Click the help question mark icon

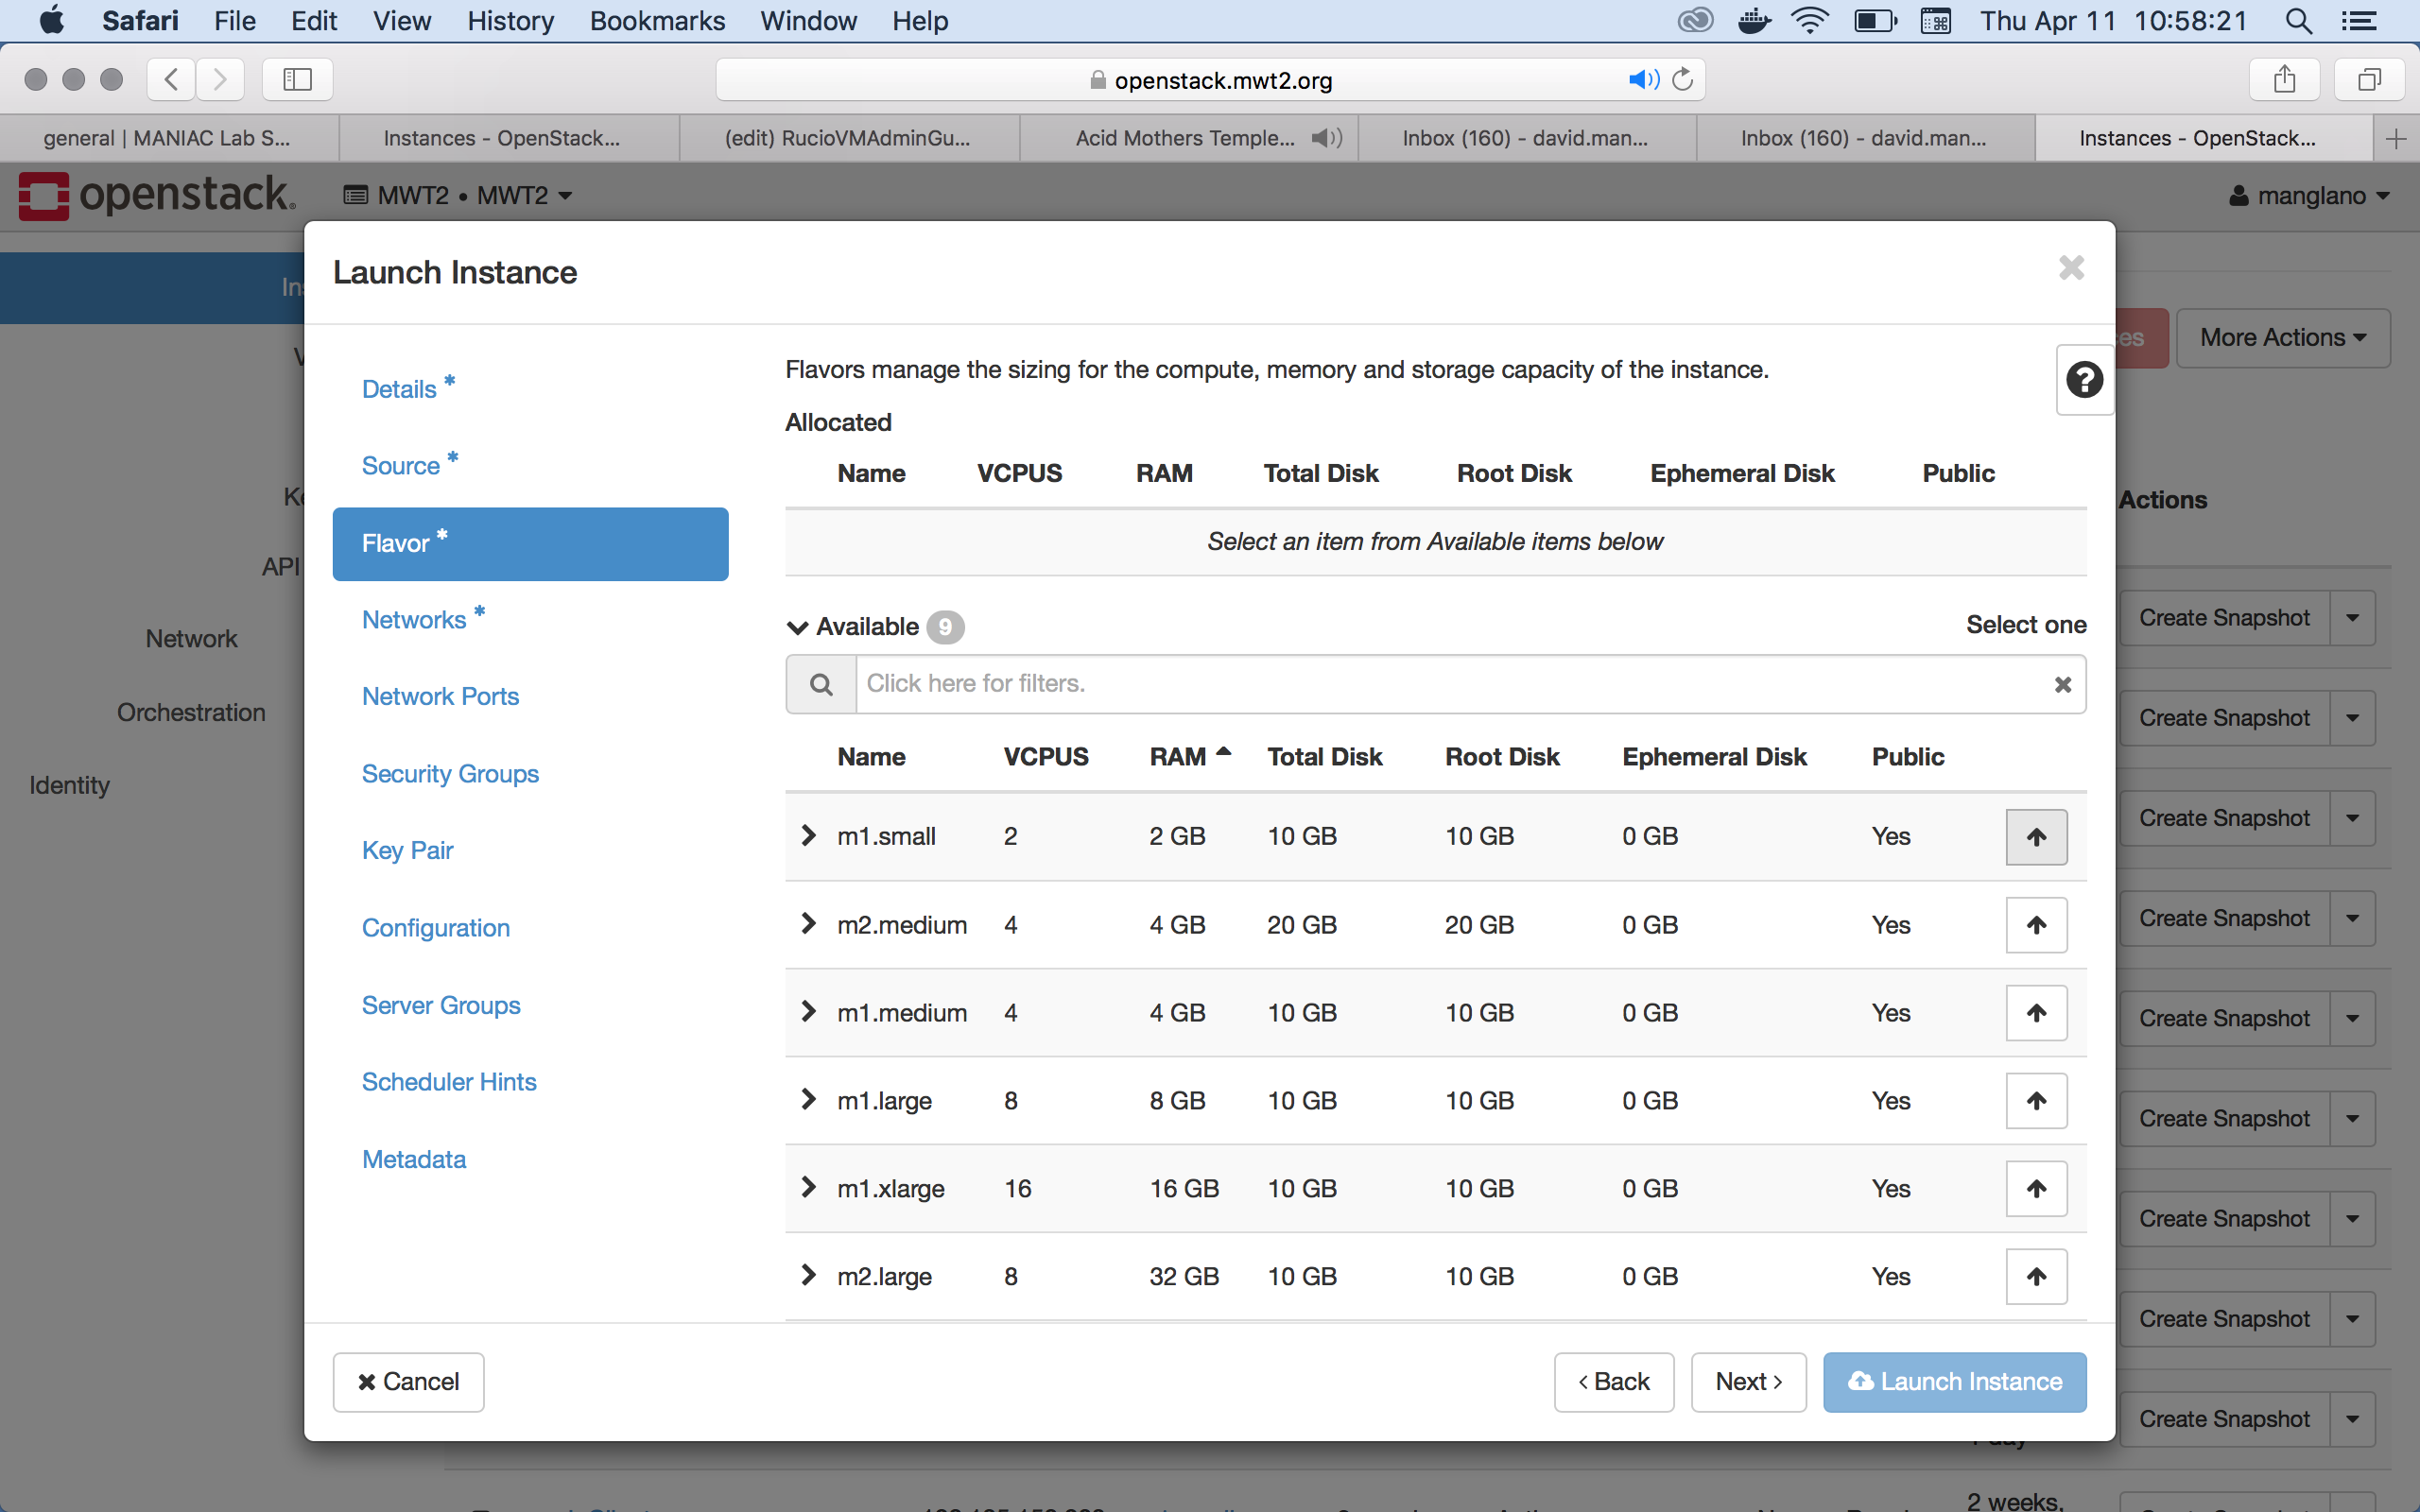[x=2084, y=380]
